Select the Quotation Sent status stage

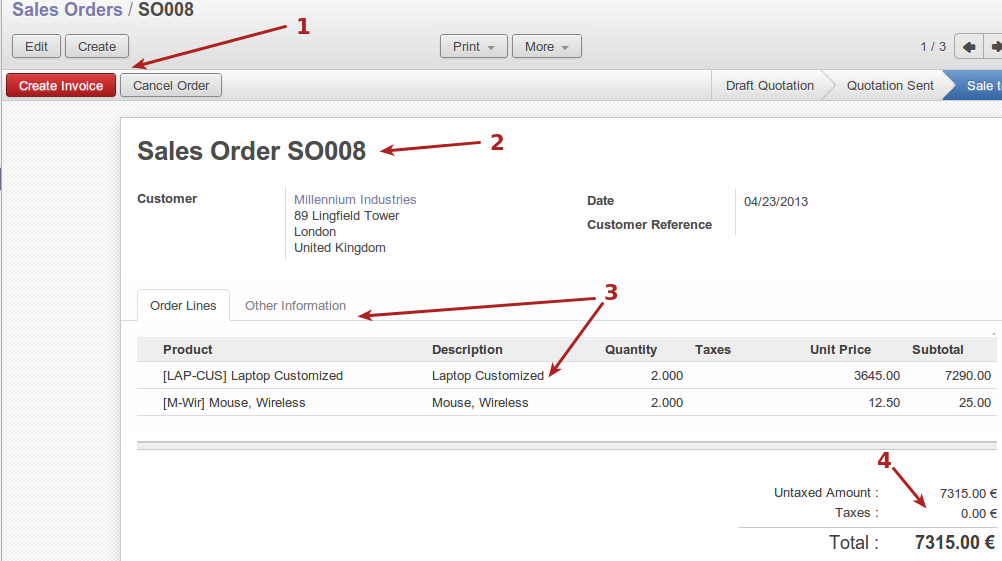point(889,86)
